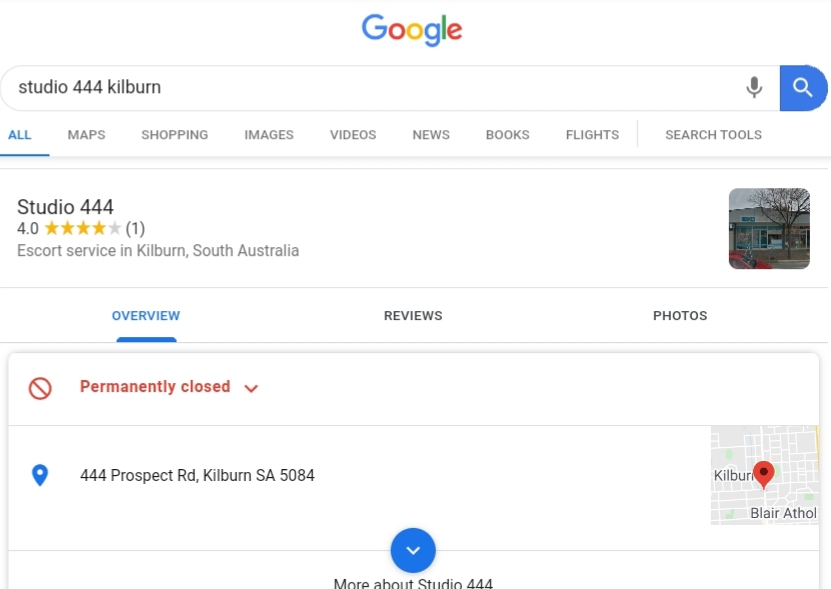The image size is (831, 589).
Task: Switch to the Maps tab
Action: click(x=86, y=135)
